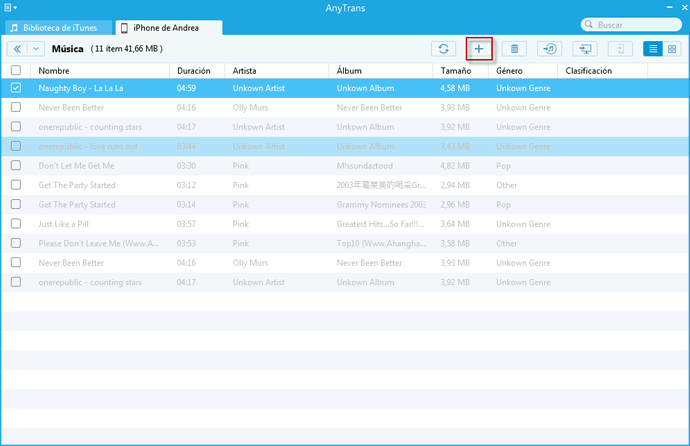Screen dimensions: 690x446
Task: Select the song name Don't Let Me Get Me
Action: click(77, 165)
